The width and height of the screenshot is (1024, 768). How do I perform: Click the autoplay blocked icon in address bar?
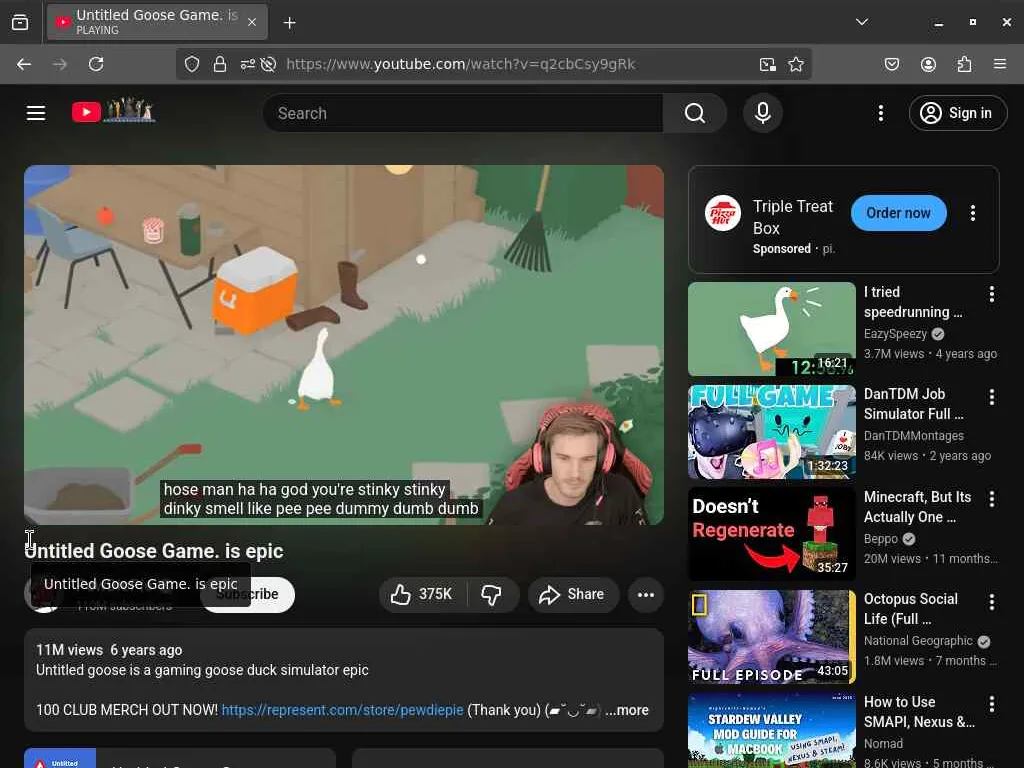(x=268, y=64)
